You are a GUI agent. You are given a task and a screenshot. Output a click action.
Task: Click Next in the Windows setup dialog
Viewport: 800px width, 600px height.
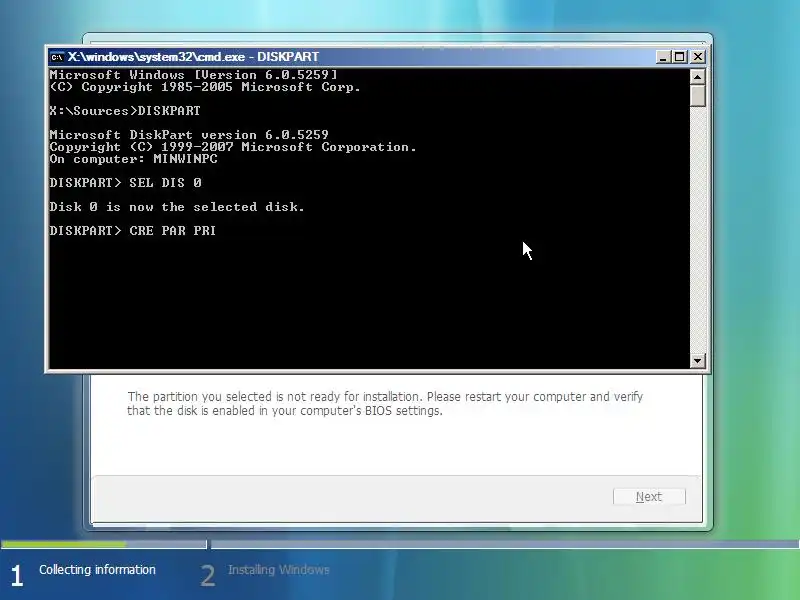(x=649, y=496)
